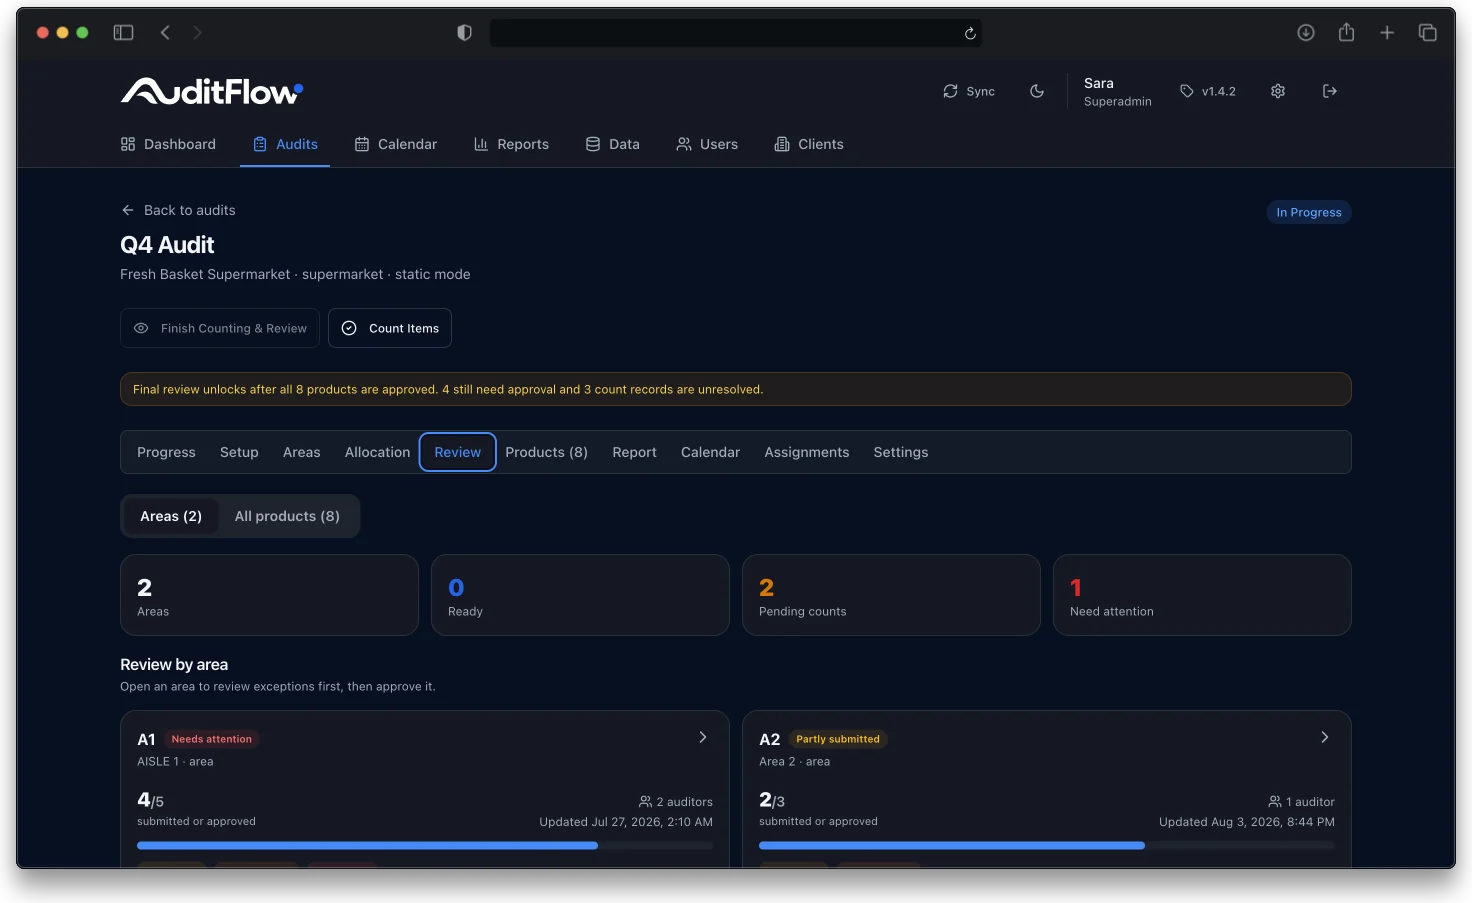Reload the page in browser

[970, 33]
